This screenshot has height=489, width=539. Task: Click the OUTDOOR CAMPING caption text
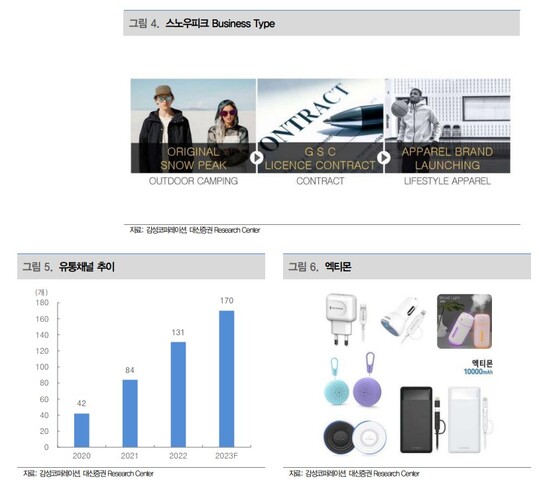coord(193,181)
